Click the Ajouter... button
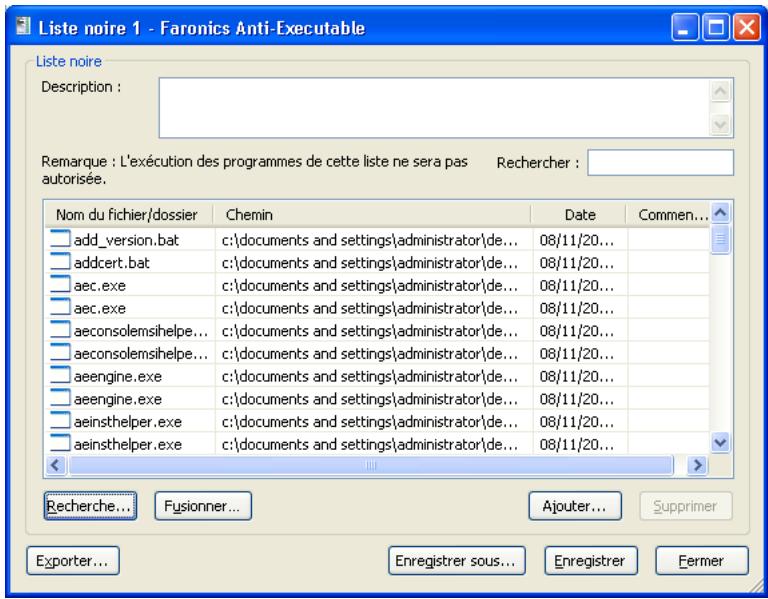The image size is (768, 599). point(575,506)
